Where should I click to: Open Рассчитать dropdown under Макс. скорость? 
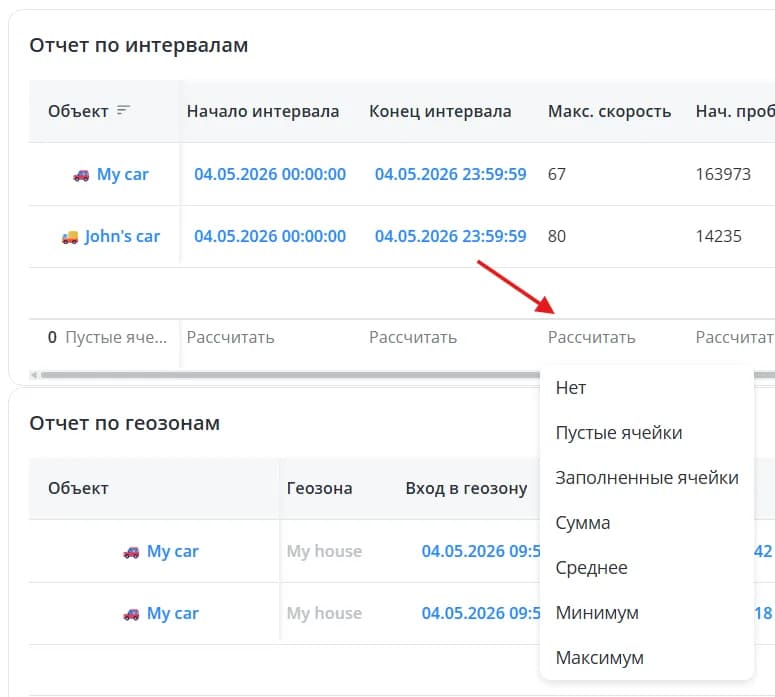click(592, 338)
